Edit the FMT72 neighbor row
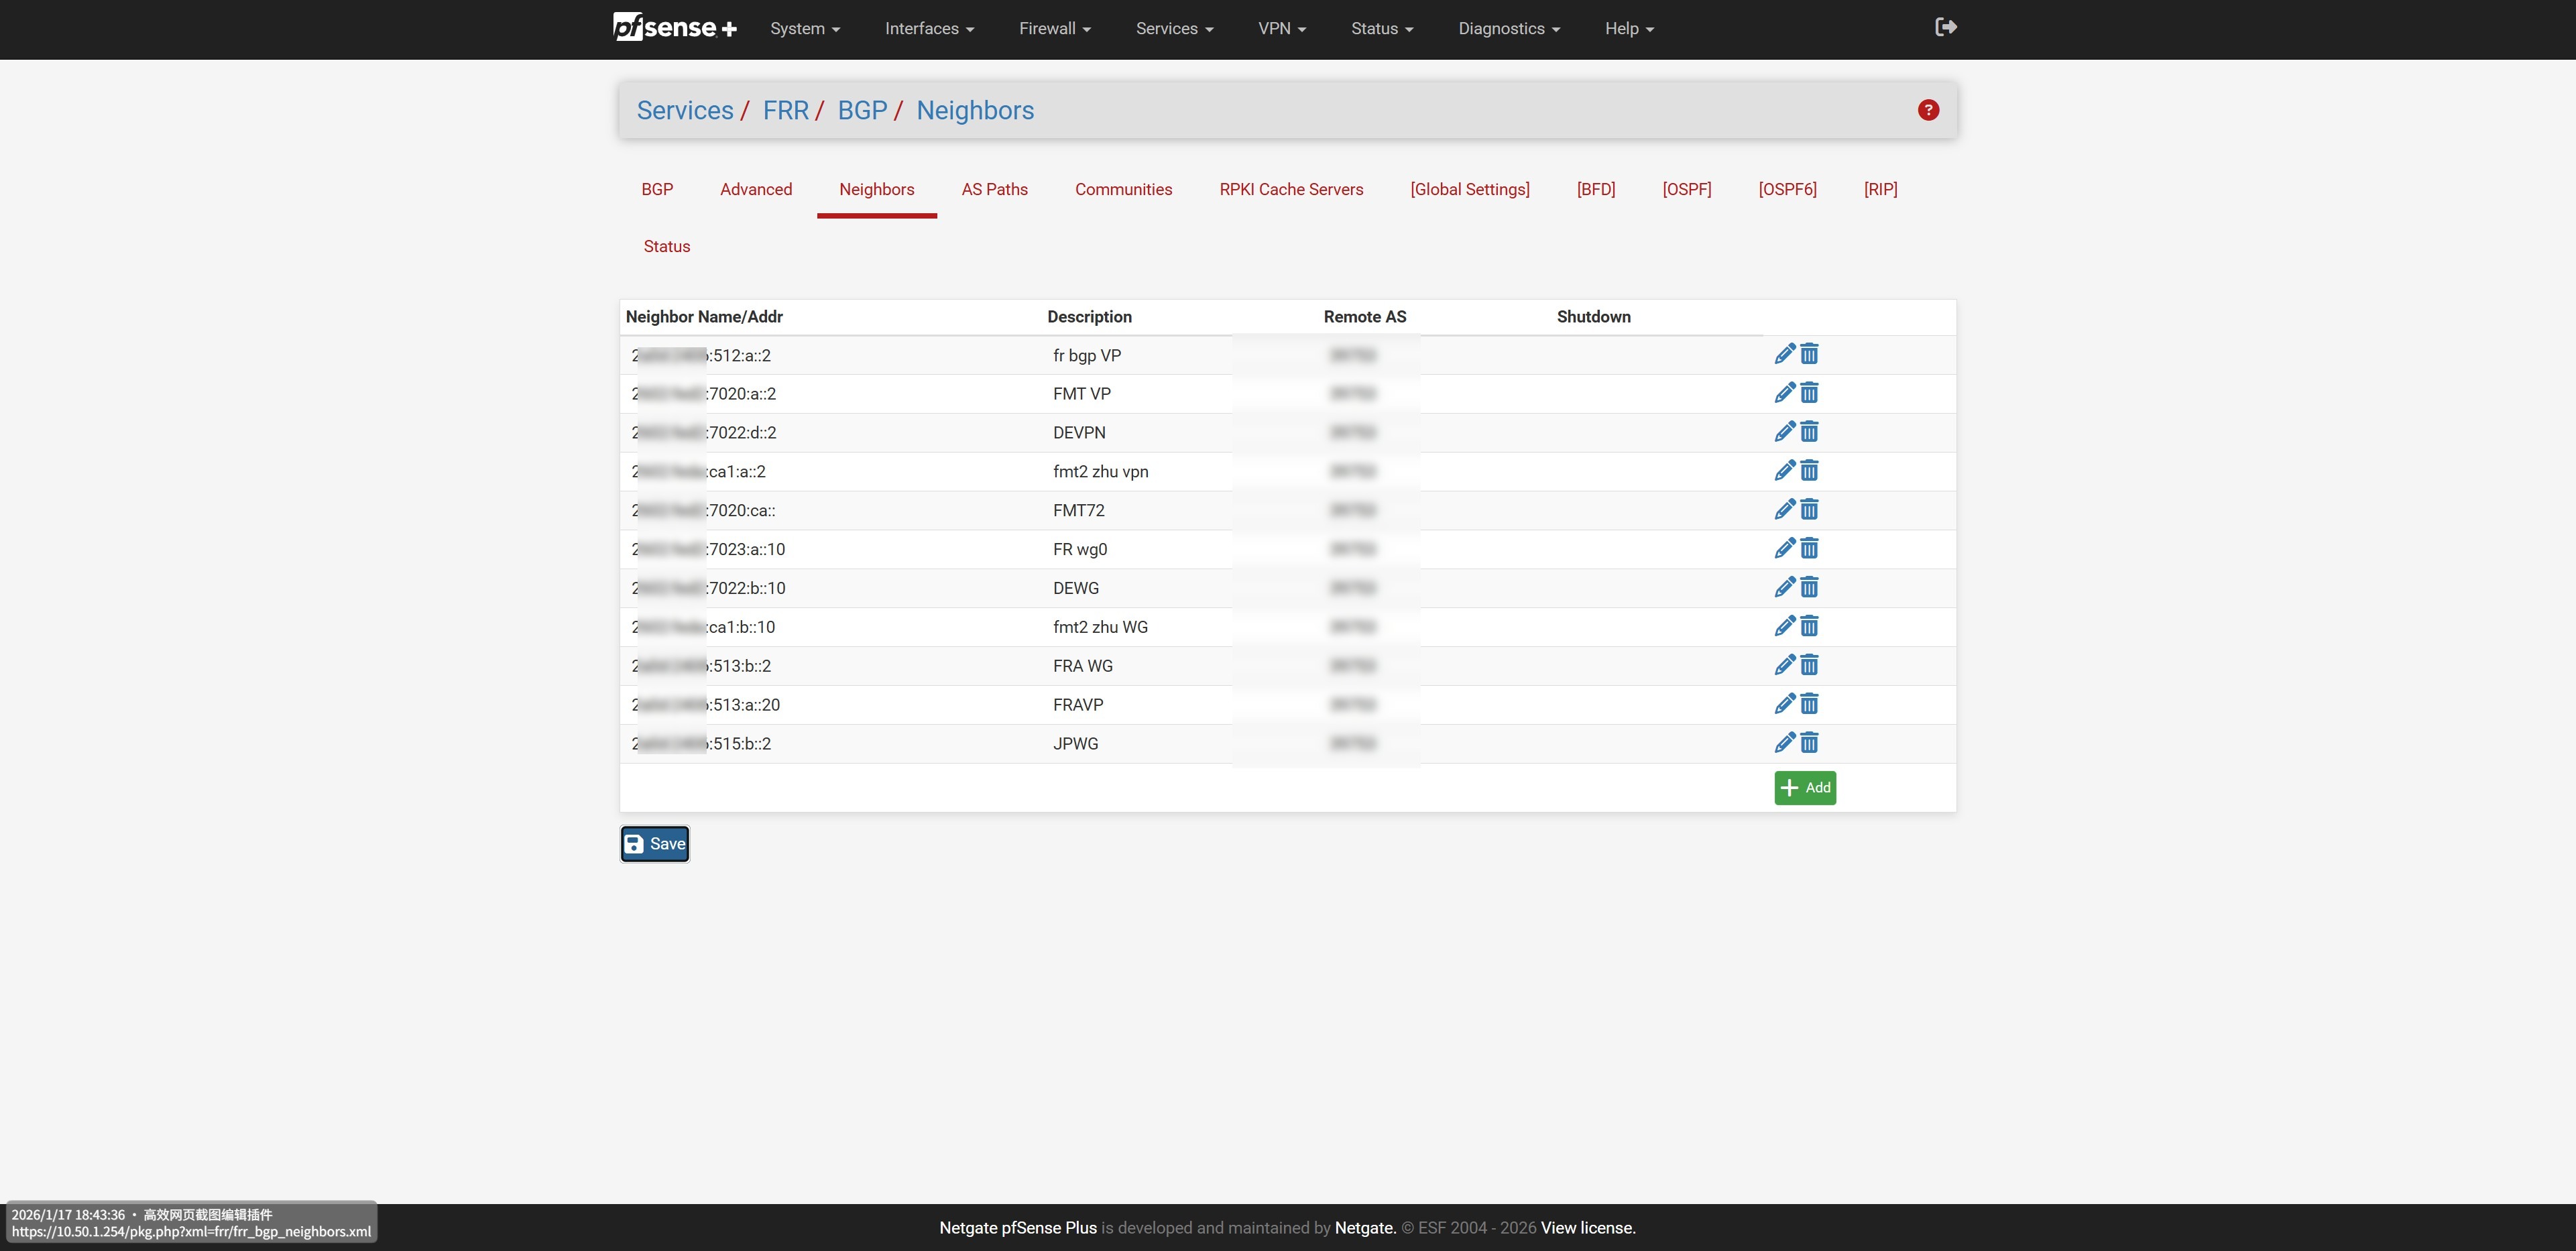2576x1251 pixels. pos(1784,510)
